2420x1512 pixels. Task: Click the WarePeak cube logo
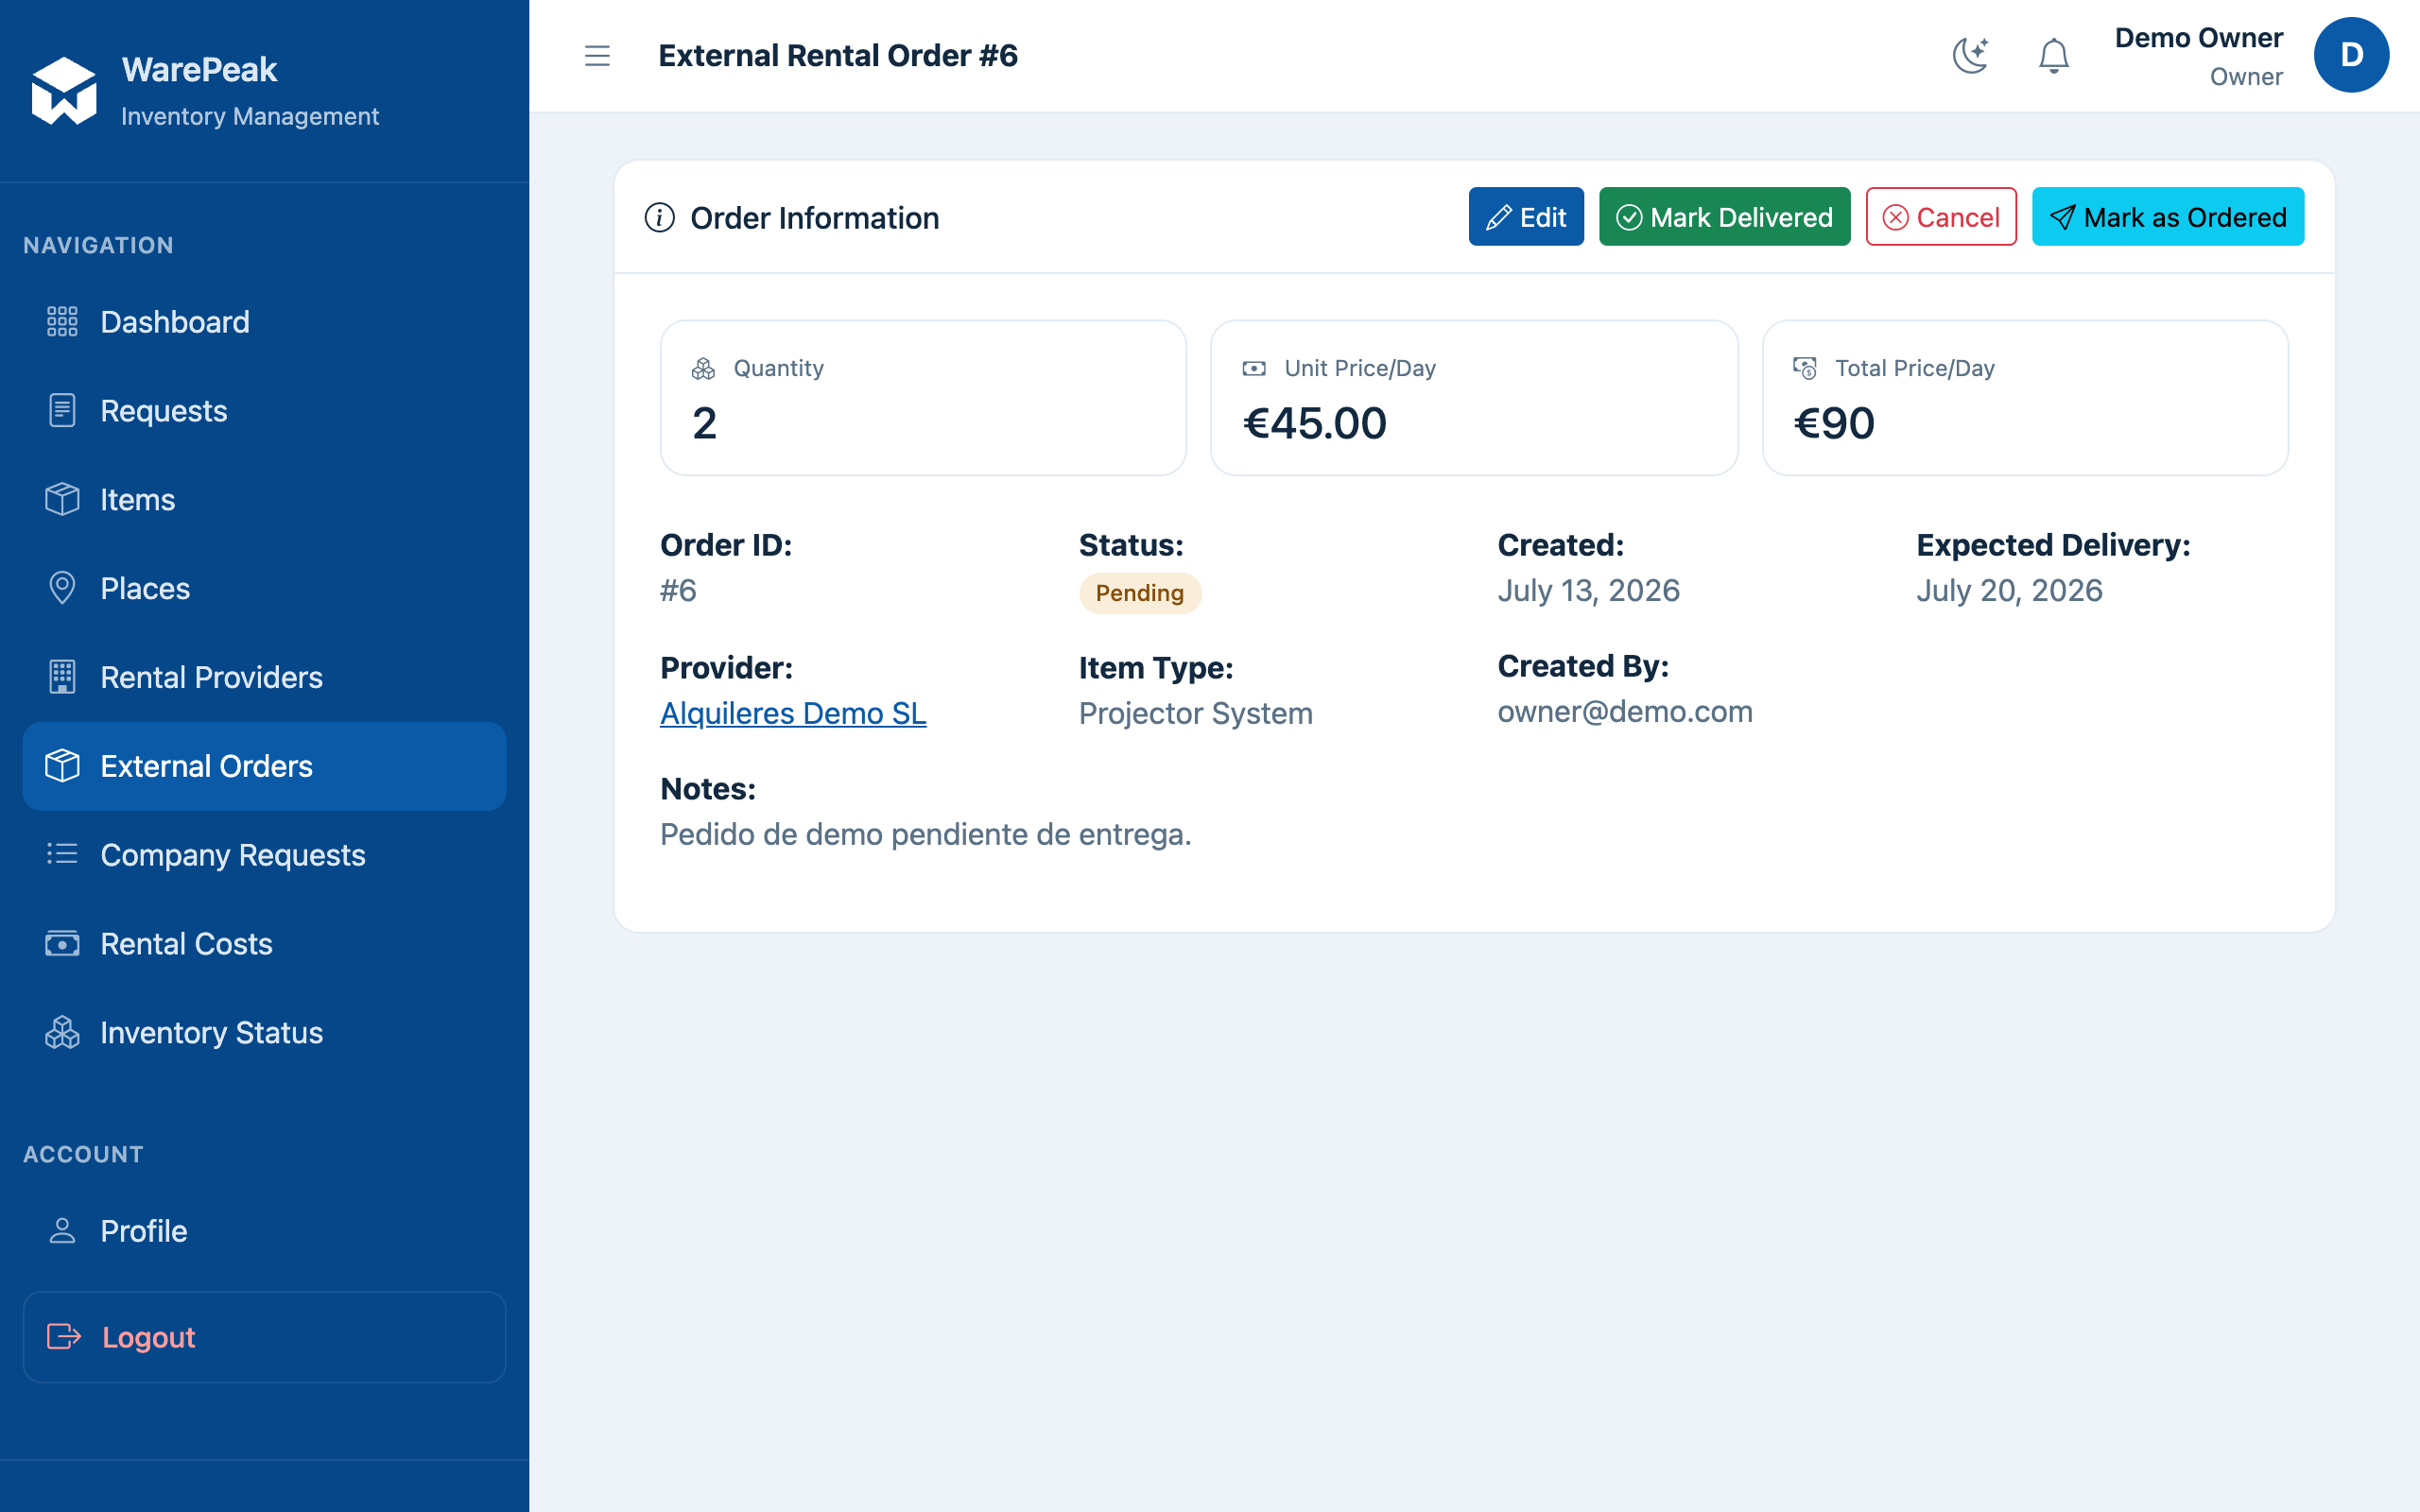click(x=64, y=91)
